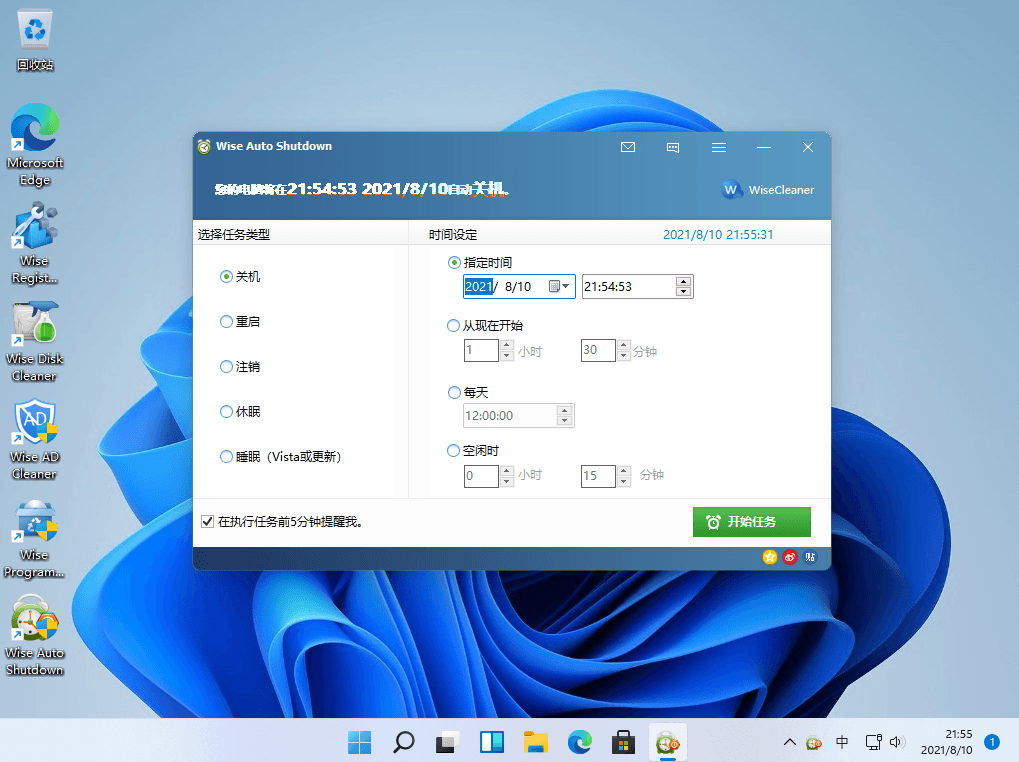Increase the from-now hours spinner
The width and height of the screenshot is (1019, 762).
[x=507, y=346]
